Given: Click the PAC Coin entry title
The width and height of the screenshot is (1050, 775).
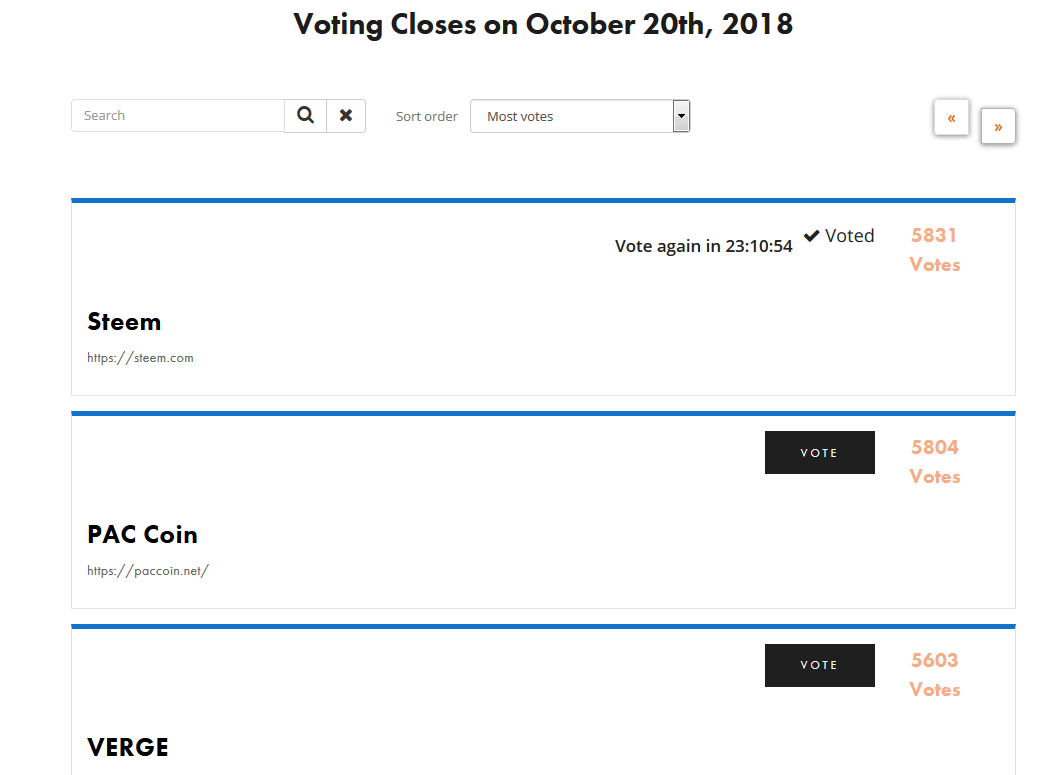Looking at the screenshot, I should tap(143, 535).
